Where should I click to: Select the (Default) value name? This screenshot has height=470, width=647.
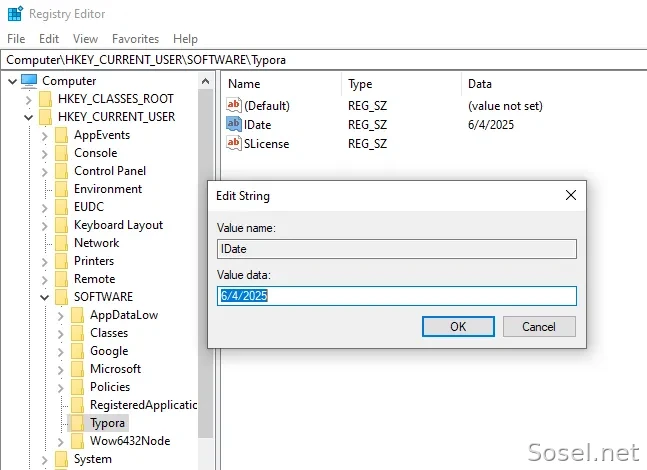pos(267,106)
